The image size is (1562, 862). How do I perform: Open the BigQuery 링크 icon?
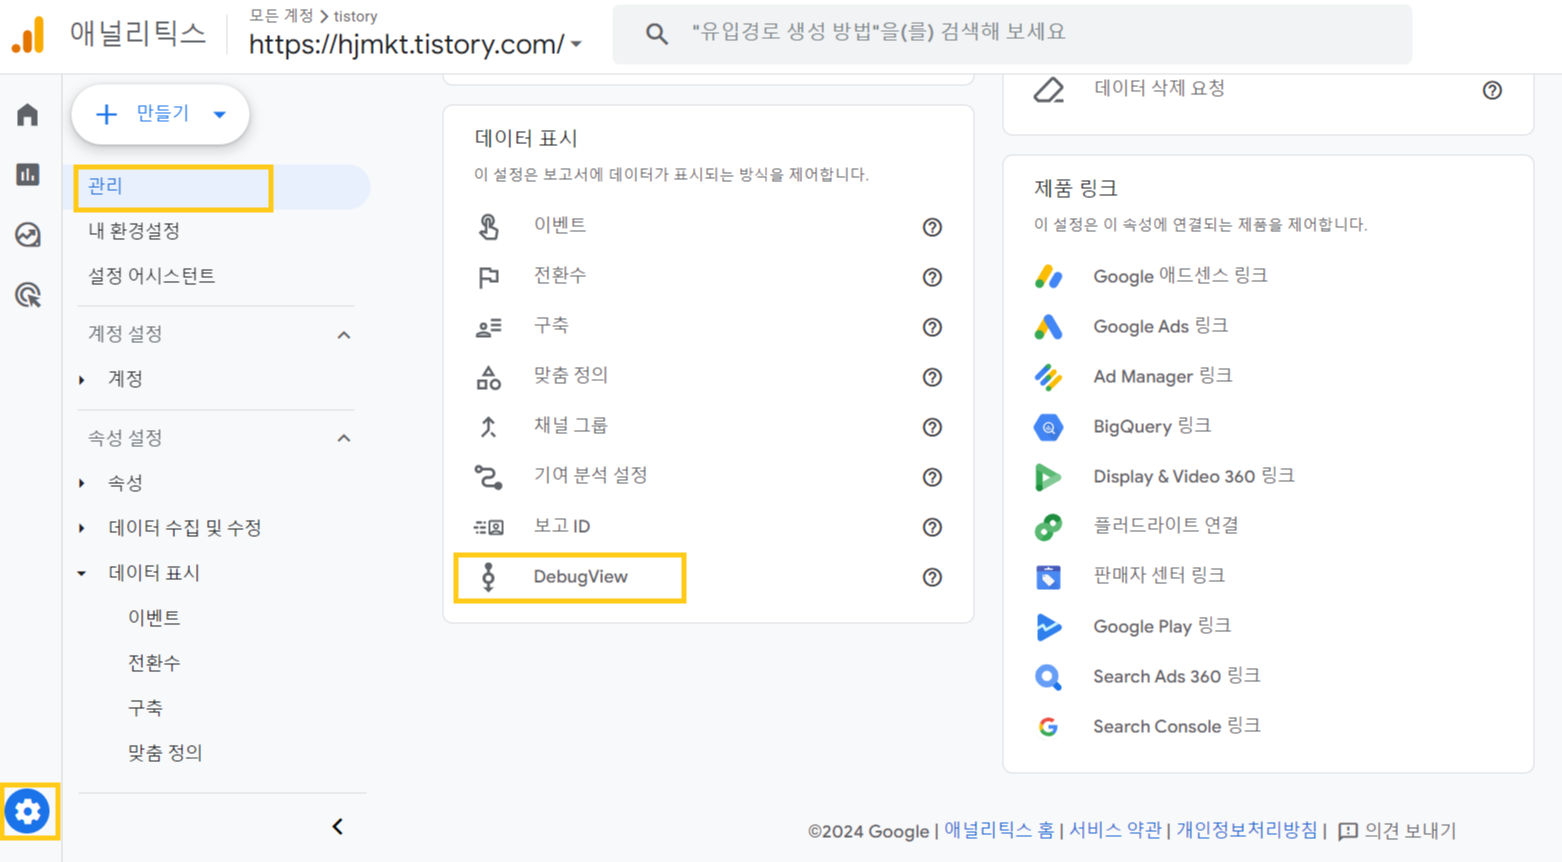[x=1046, y=427]
